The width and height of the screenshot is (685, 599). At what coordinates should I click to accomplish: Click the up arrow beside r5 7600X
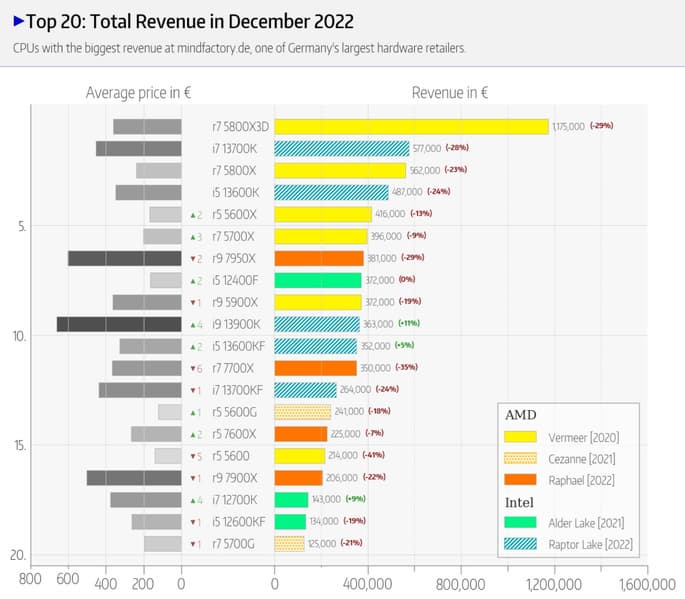click(193, 435)
